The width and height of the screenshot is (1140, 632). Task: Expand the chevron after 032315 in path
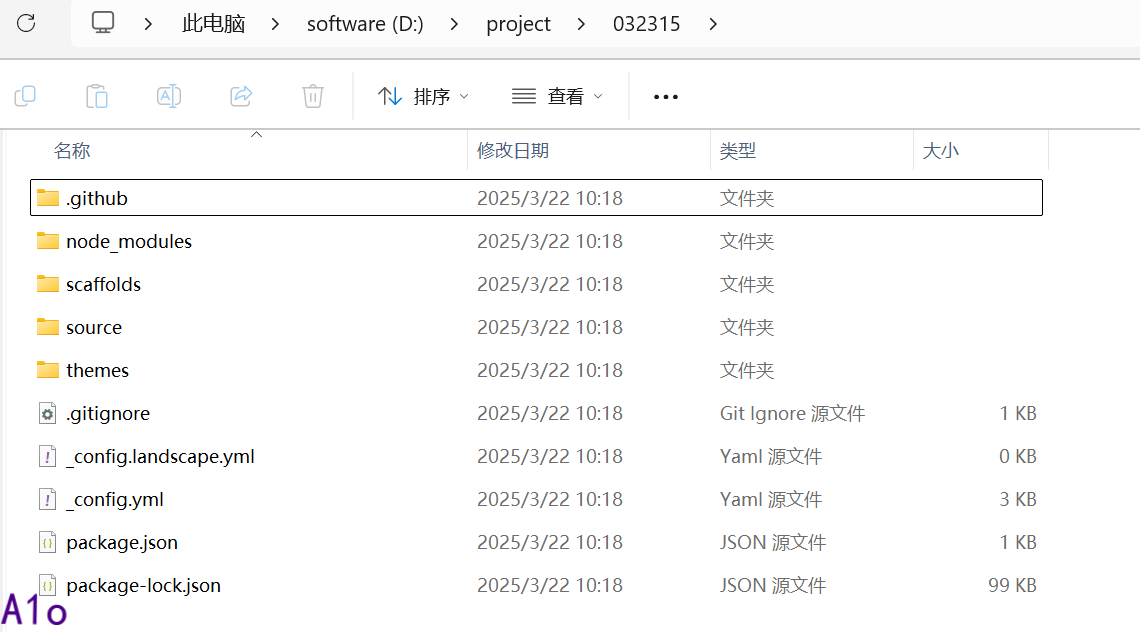(713, 24)
